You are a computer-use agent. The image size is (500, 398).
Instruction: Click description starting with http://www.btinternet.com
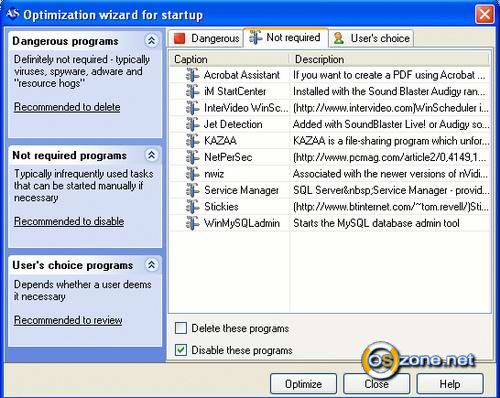click(391, 207)
